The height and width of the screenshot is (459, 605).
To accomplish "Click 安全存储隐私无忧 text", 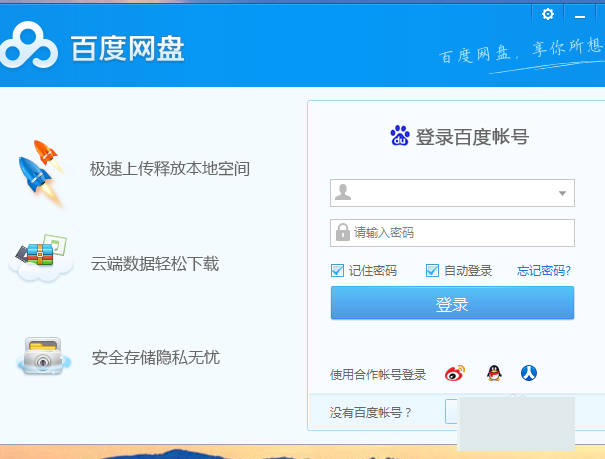I will [x=155, y=358].
